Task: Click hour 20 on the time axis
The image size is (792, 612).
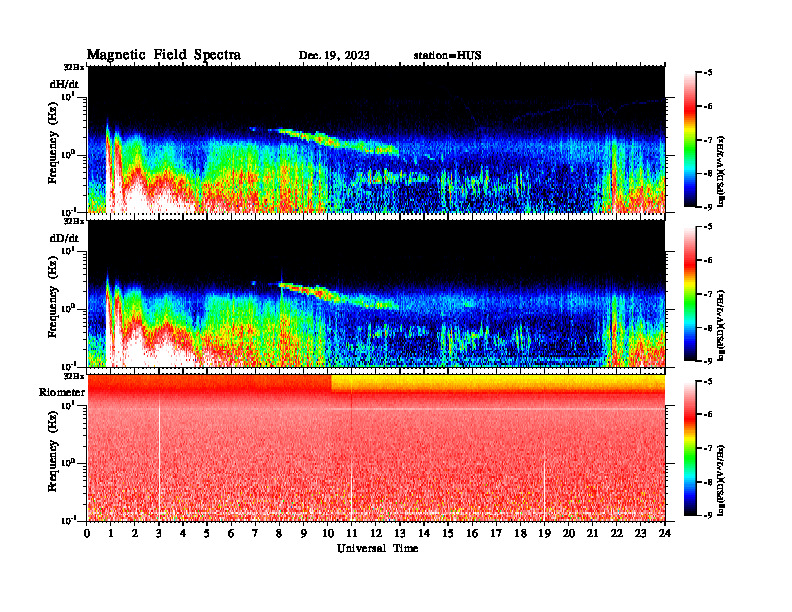Action: pos(568,533)
